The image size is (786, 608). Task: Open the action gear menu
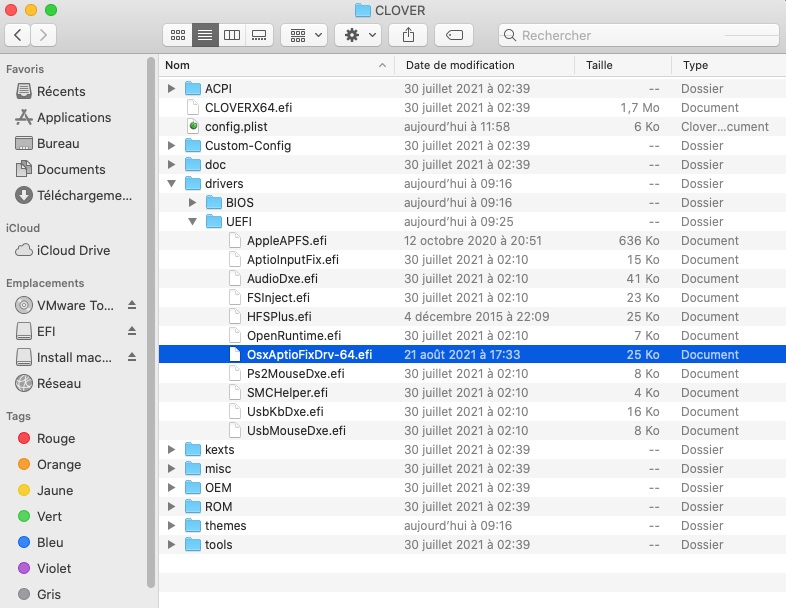click(358, 35)
